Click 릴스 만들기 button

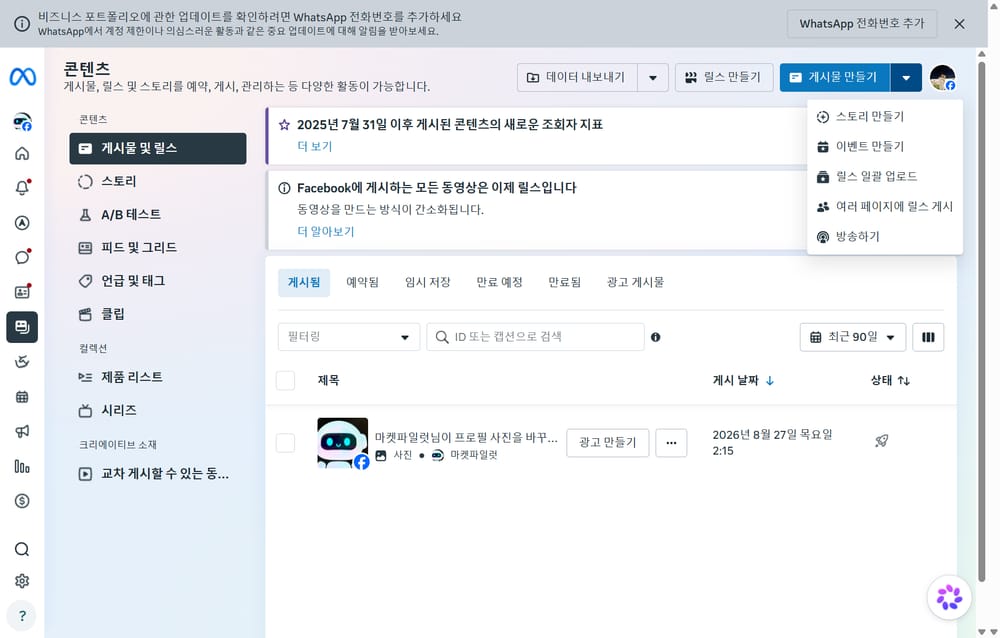724,78
